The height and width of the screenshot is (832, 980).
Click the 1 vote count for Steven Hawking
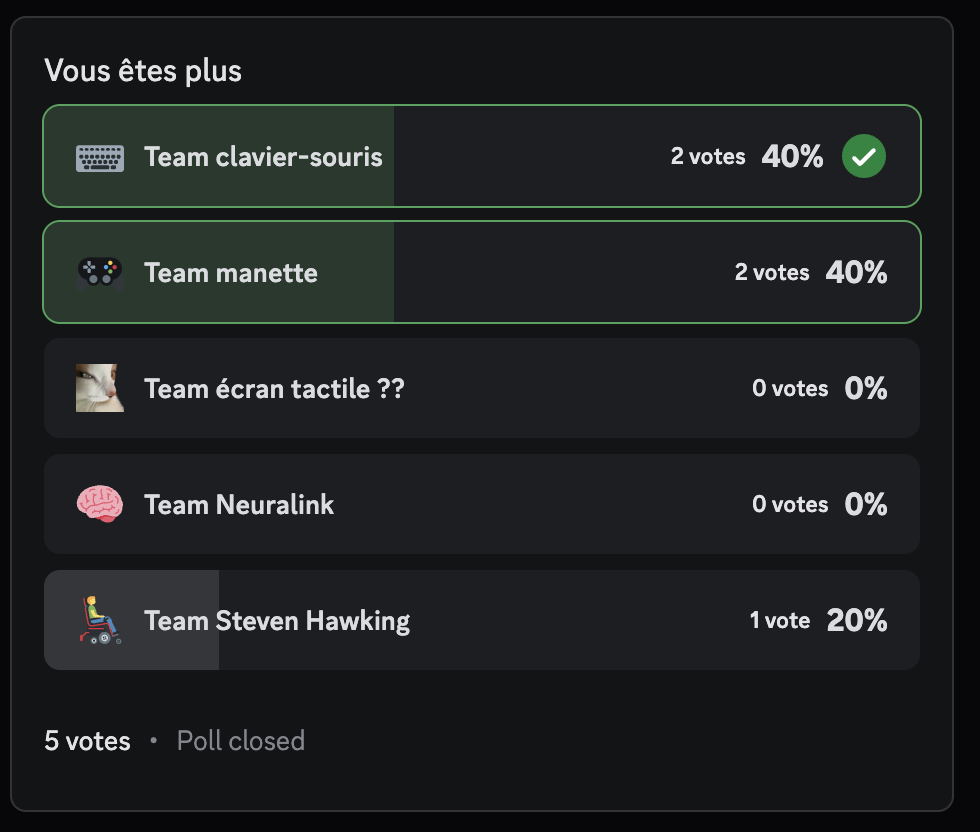coord(780,620)
